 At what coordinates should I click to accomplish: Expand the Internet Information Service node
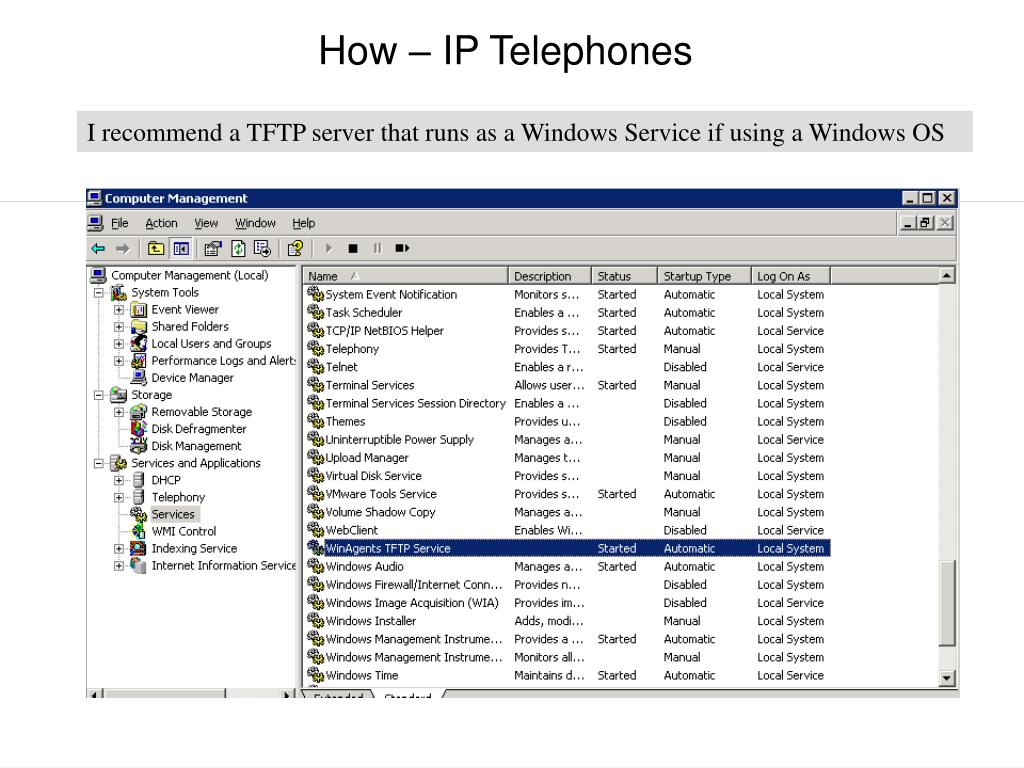(x=119, y=566)
